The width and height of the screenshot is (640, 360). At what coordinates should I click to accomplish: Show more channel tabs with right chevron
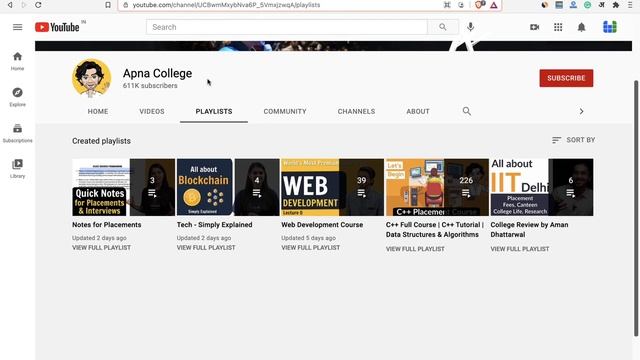tap(581, 111)
